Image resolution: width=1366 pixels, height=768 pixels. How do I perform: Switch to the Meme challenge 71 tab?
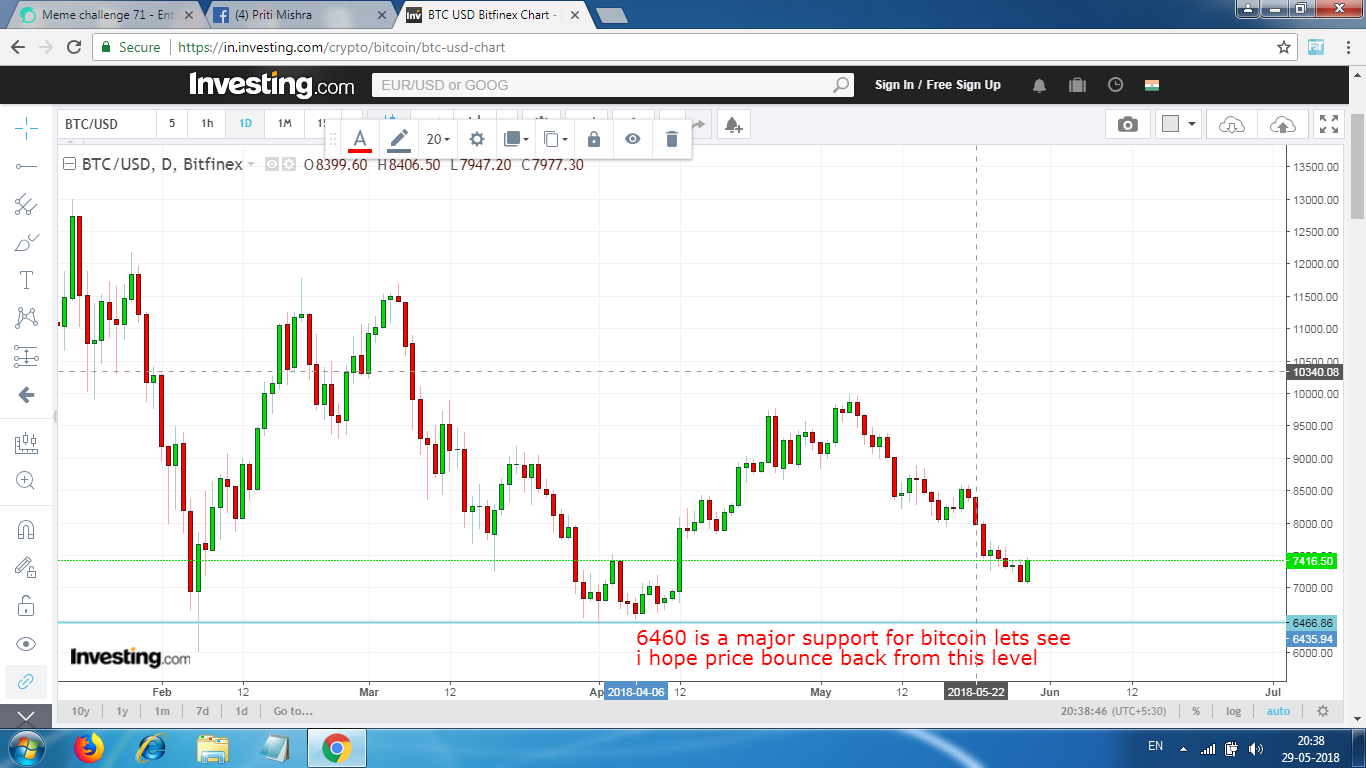[x=105, y=15]
